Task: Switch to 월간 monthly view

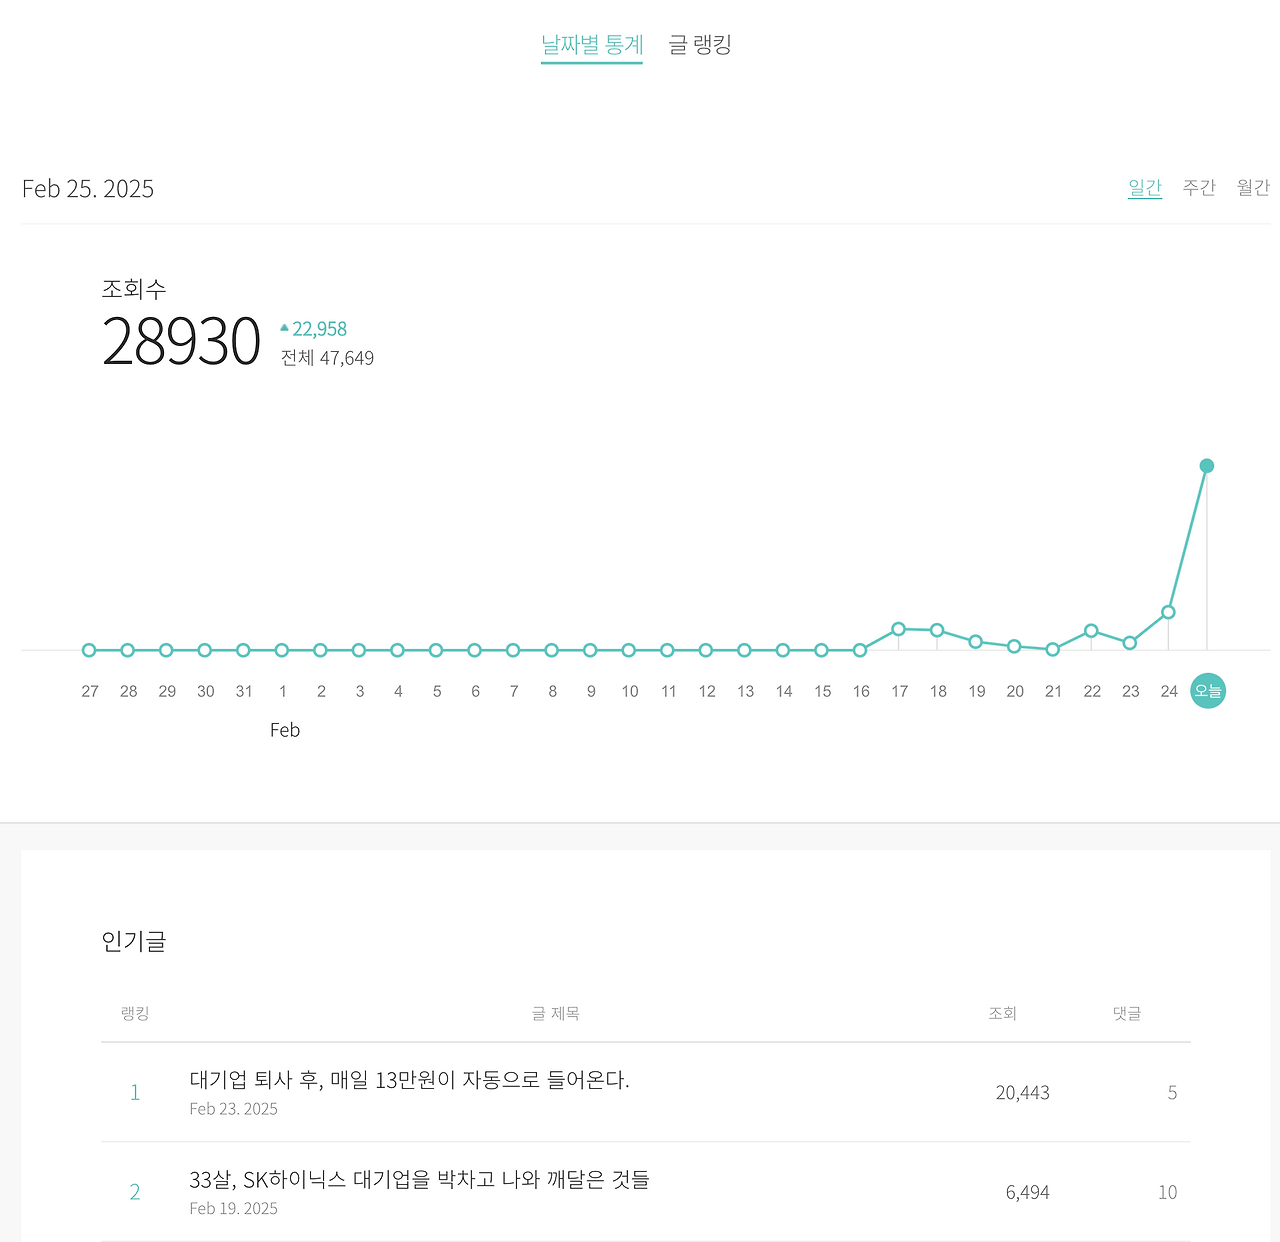Action: [x=1253, y=187]
